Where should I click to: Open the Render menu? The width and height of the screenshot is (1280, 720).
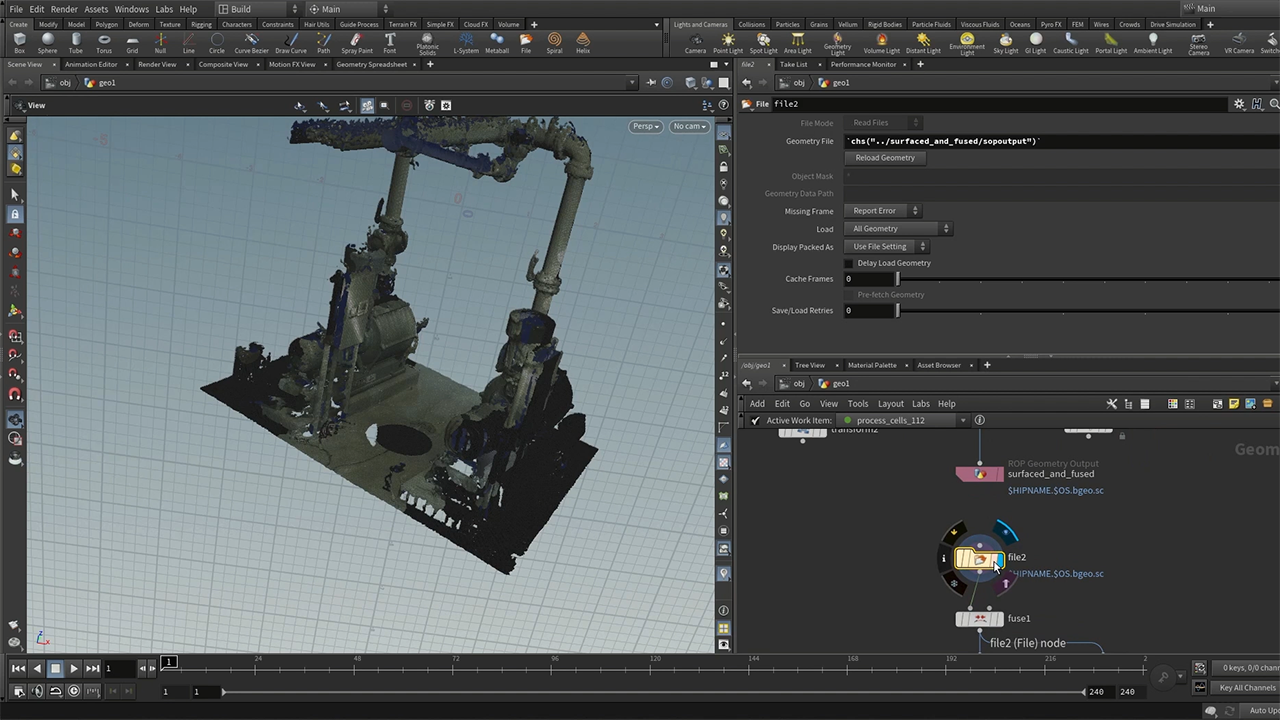coord(63,9)
